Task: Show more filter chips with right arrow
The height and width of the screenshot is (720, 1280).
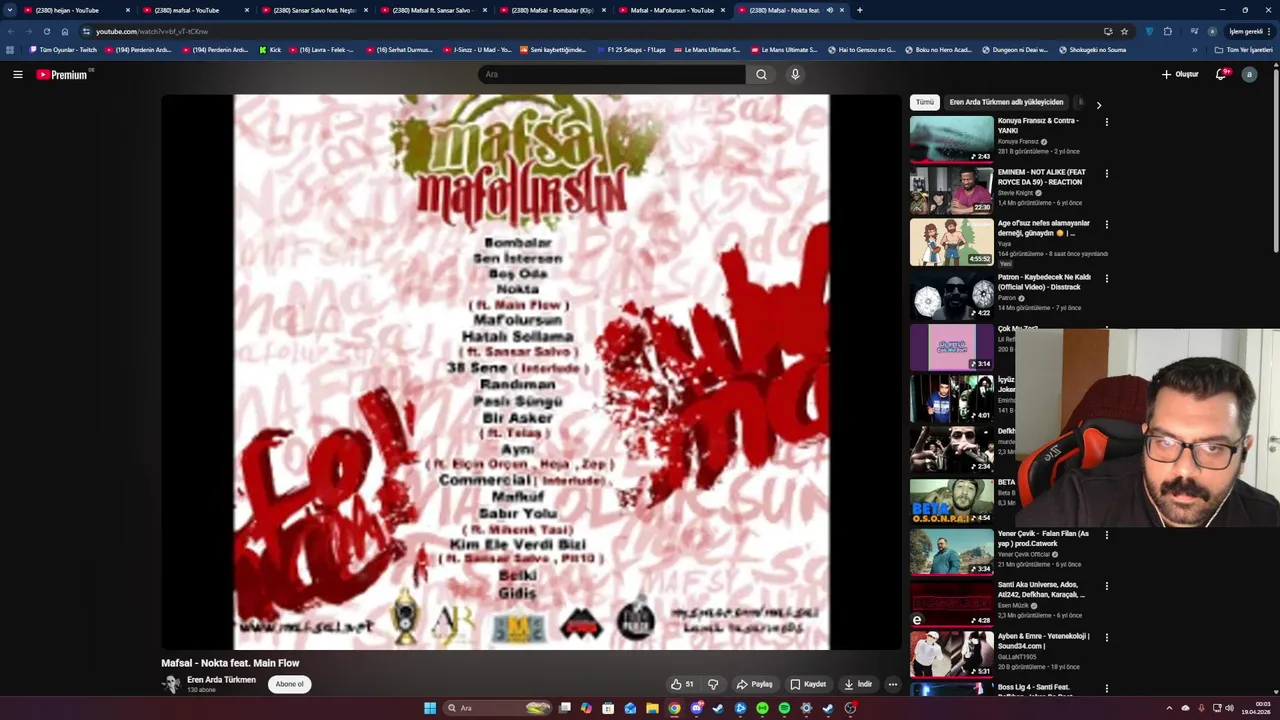Action: (1098, 104)
